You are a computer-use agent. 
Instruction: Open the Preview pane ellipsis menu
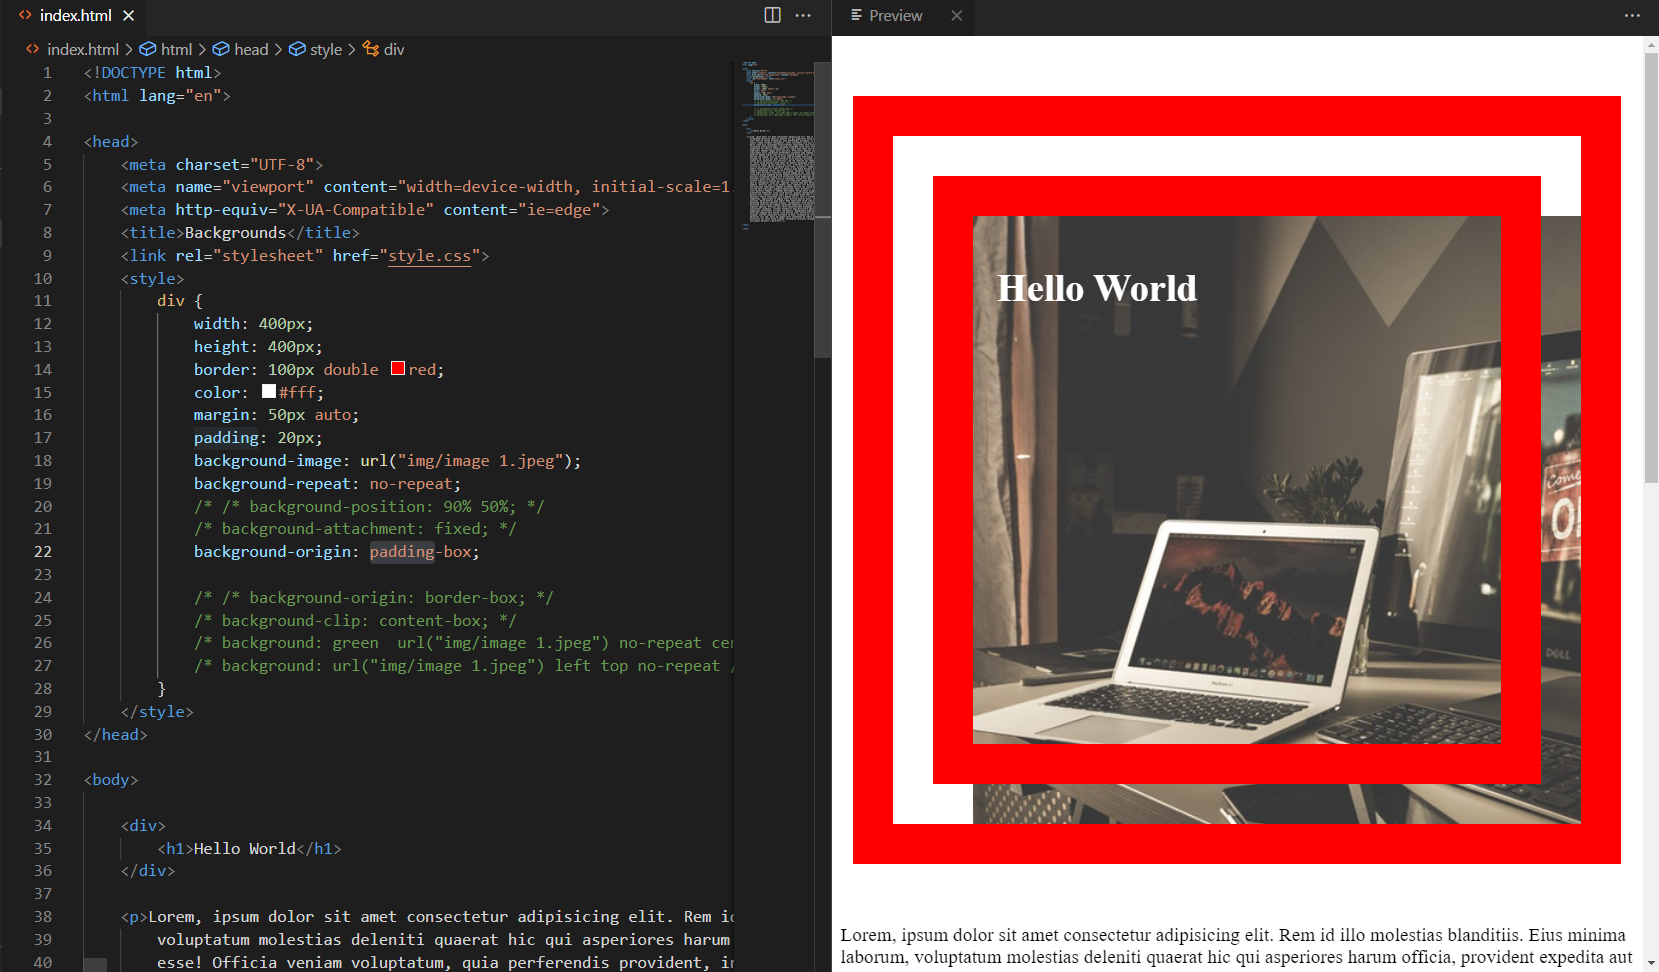click(1632, 15)
